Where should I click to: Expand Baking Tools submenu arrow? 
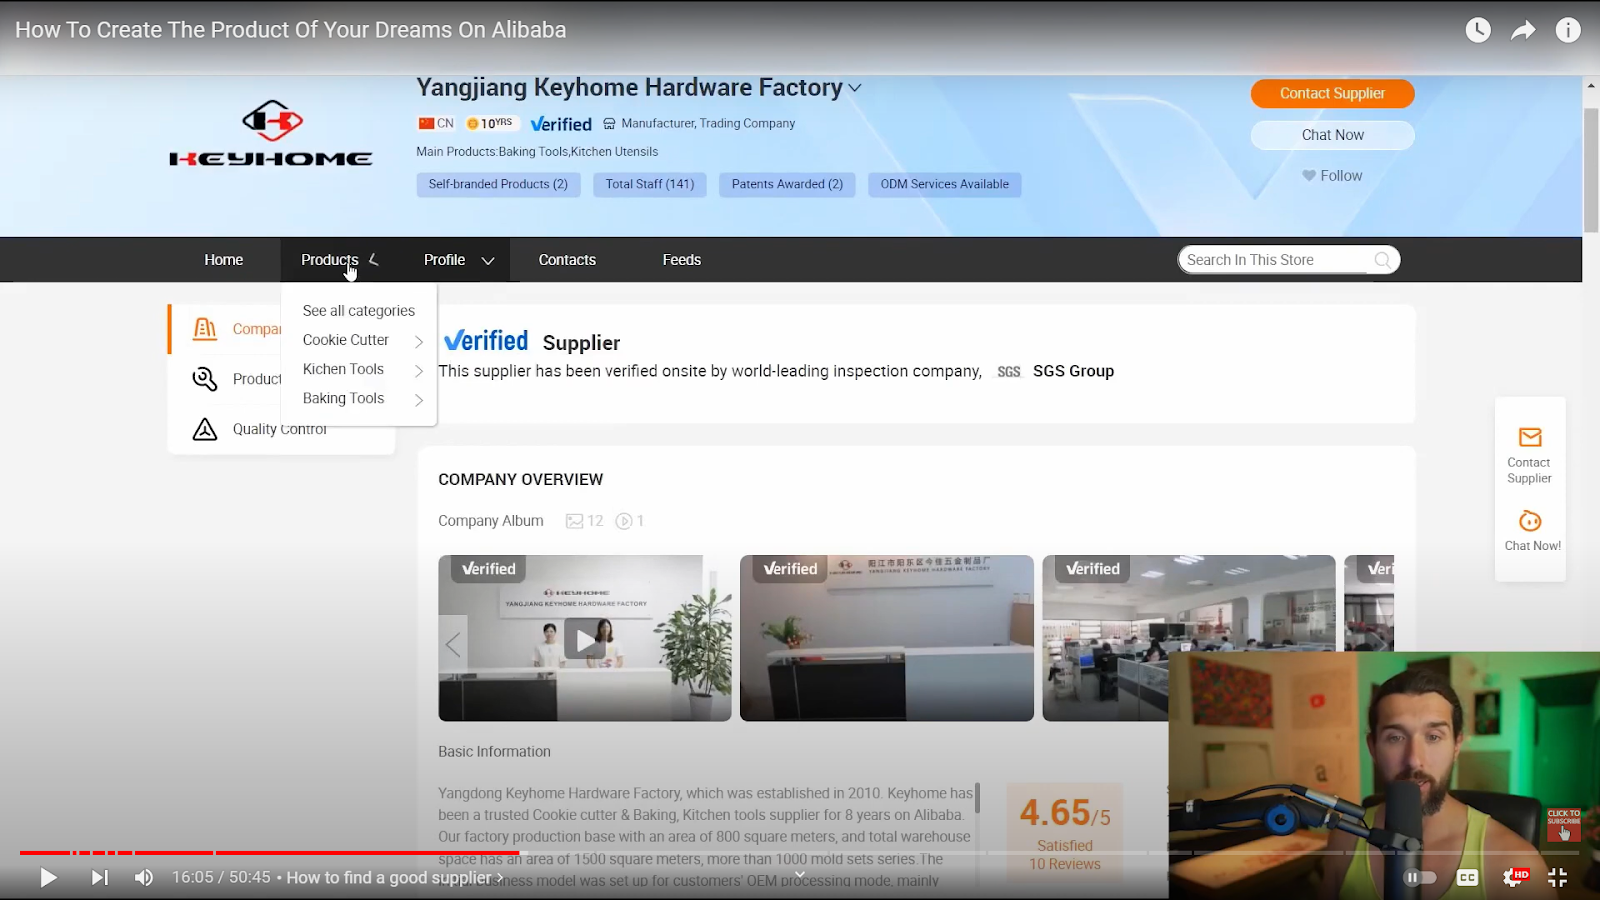(419, 399)
